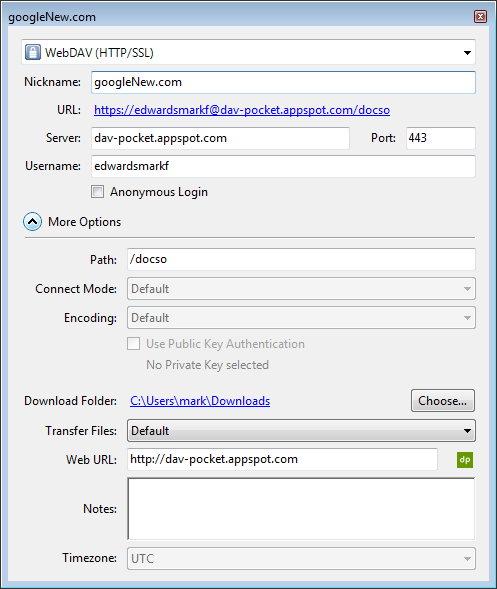Image resolution: width=497 pixels, height=589 pixels.
Task: Open the Encoding dropdown
Action: 301,318
